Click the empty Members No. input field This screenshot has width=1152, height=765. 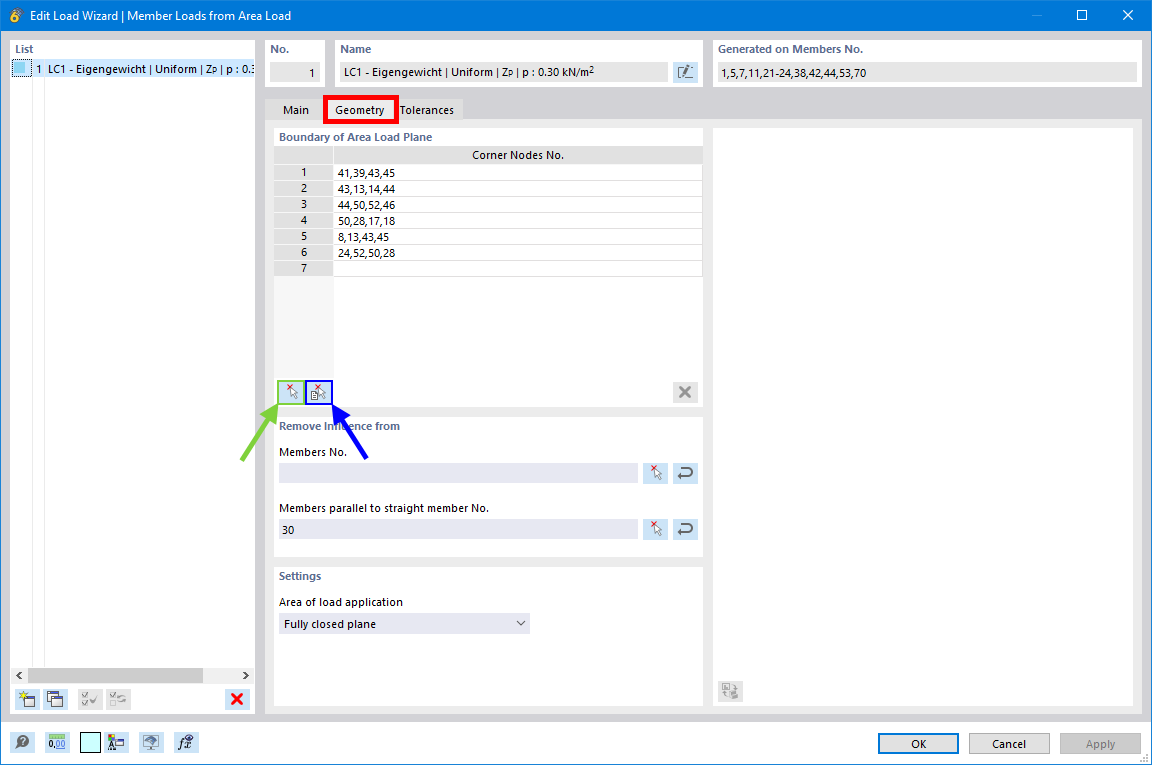point(457,472)
